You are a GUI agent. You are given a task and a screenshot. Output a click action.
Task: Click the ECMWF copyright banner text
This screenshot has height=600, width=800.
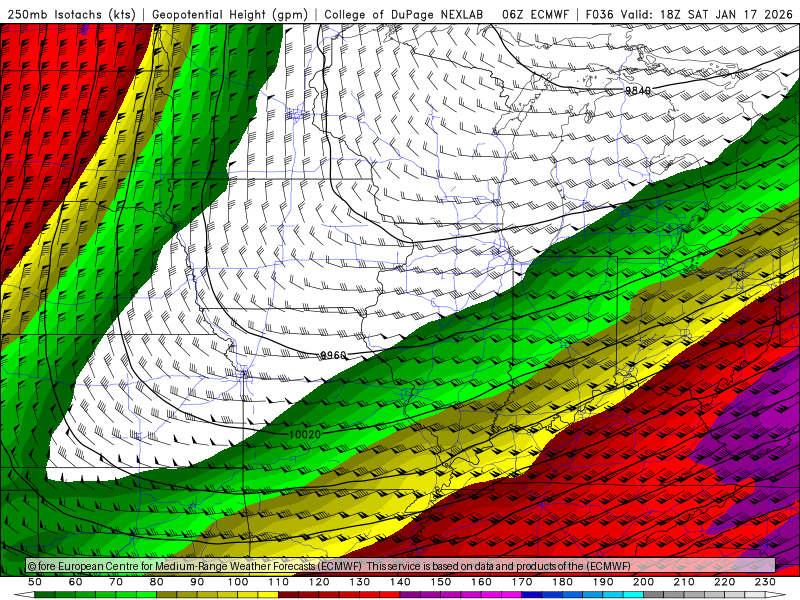pos(329,566)
